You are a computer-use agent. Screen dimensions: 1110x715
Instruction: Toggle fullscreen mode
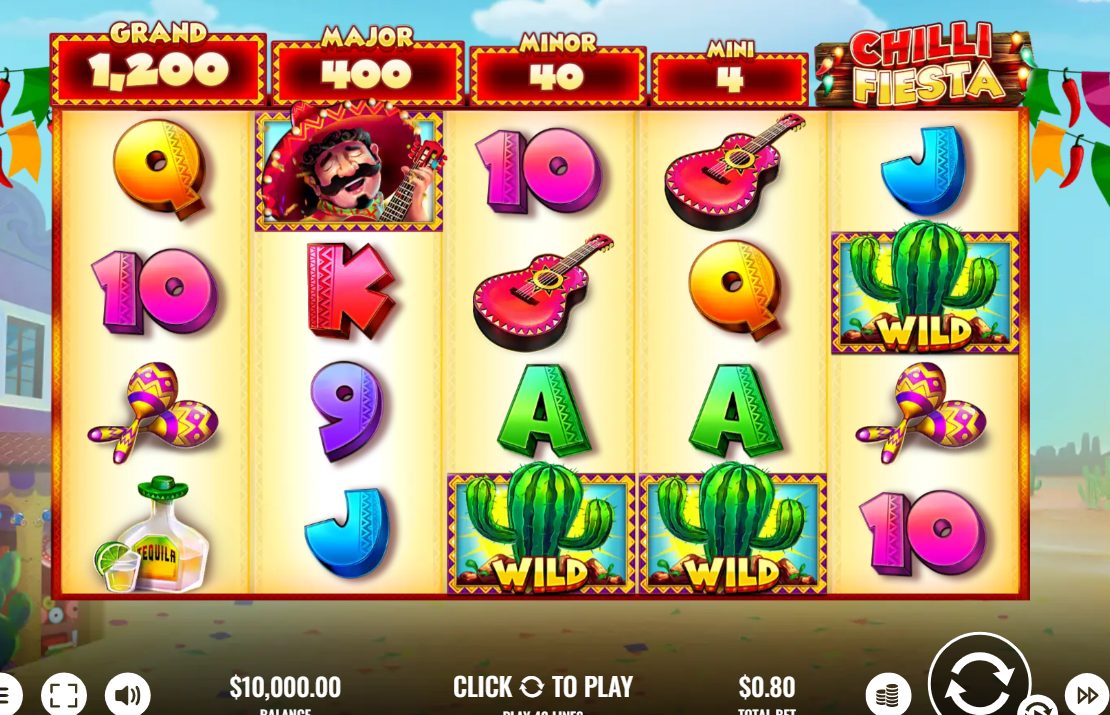coord(64,695)
